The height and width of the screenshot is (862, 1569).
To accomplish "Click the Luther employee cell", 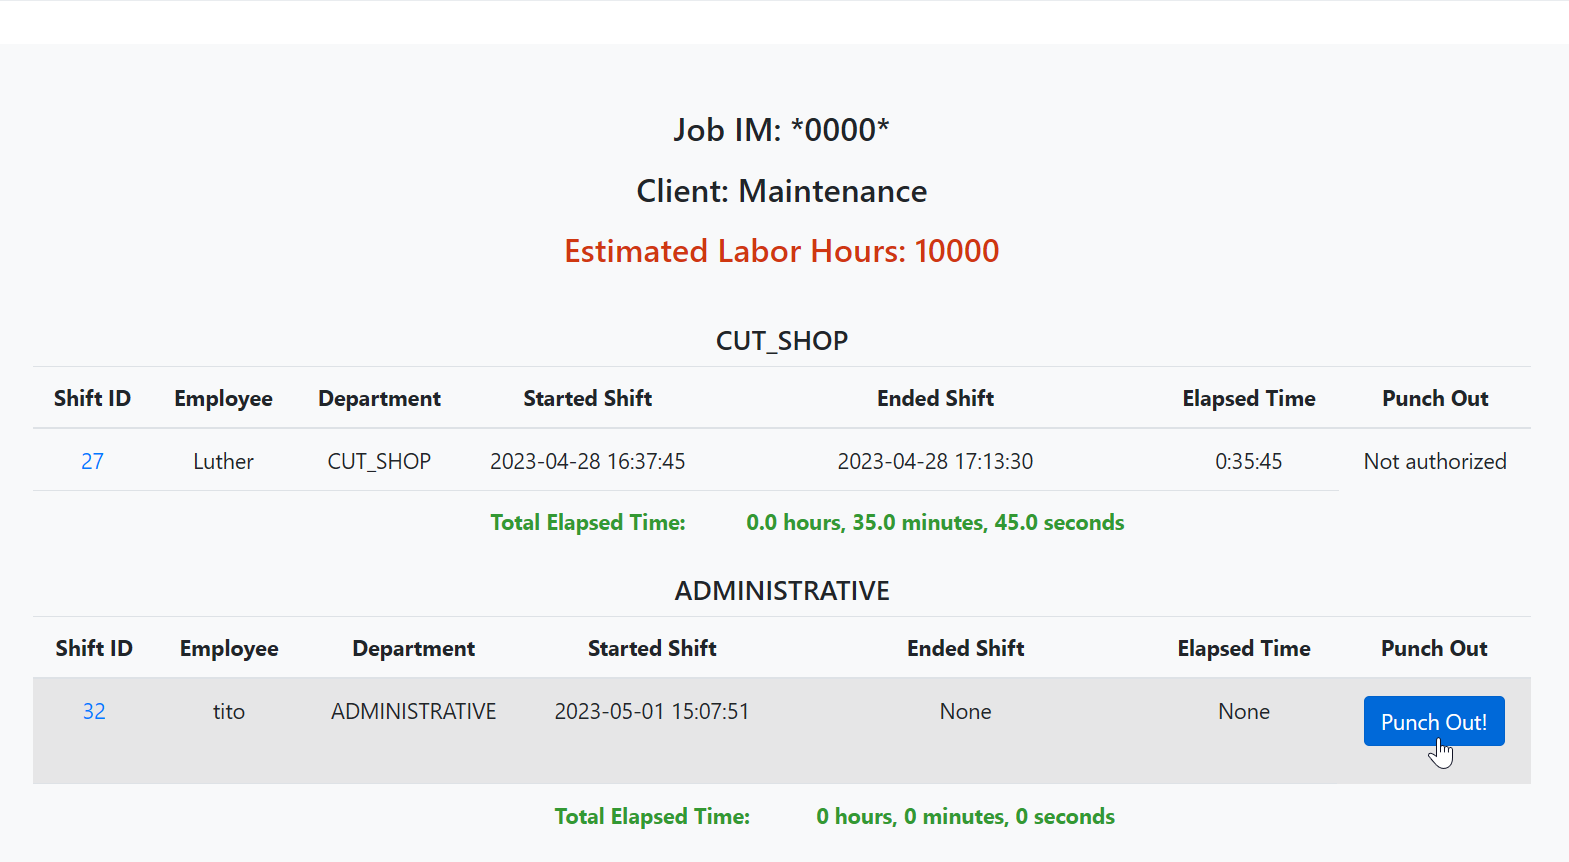I will 223,461.
